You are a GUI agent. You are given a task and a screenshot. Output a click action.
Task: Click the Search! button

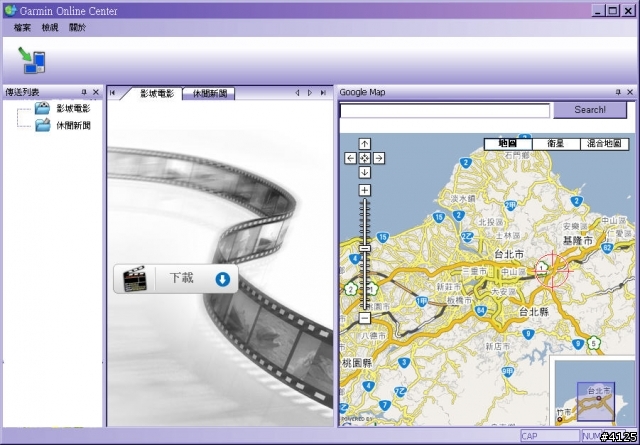pyautogui.click(x=590, y=110)
